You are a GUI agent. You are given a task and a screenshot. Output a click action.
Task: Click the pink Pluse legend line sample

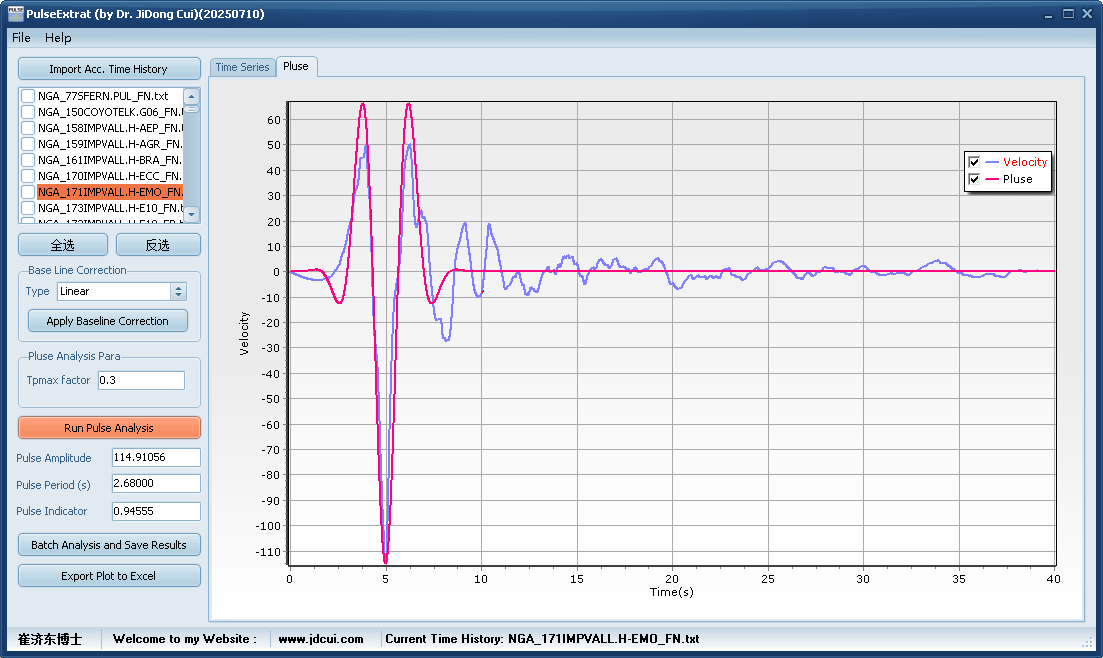[x=992, y=179]
